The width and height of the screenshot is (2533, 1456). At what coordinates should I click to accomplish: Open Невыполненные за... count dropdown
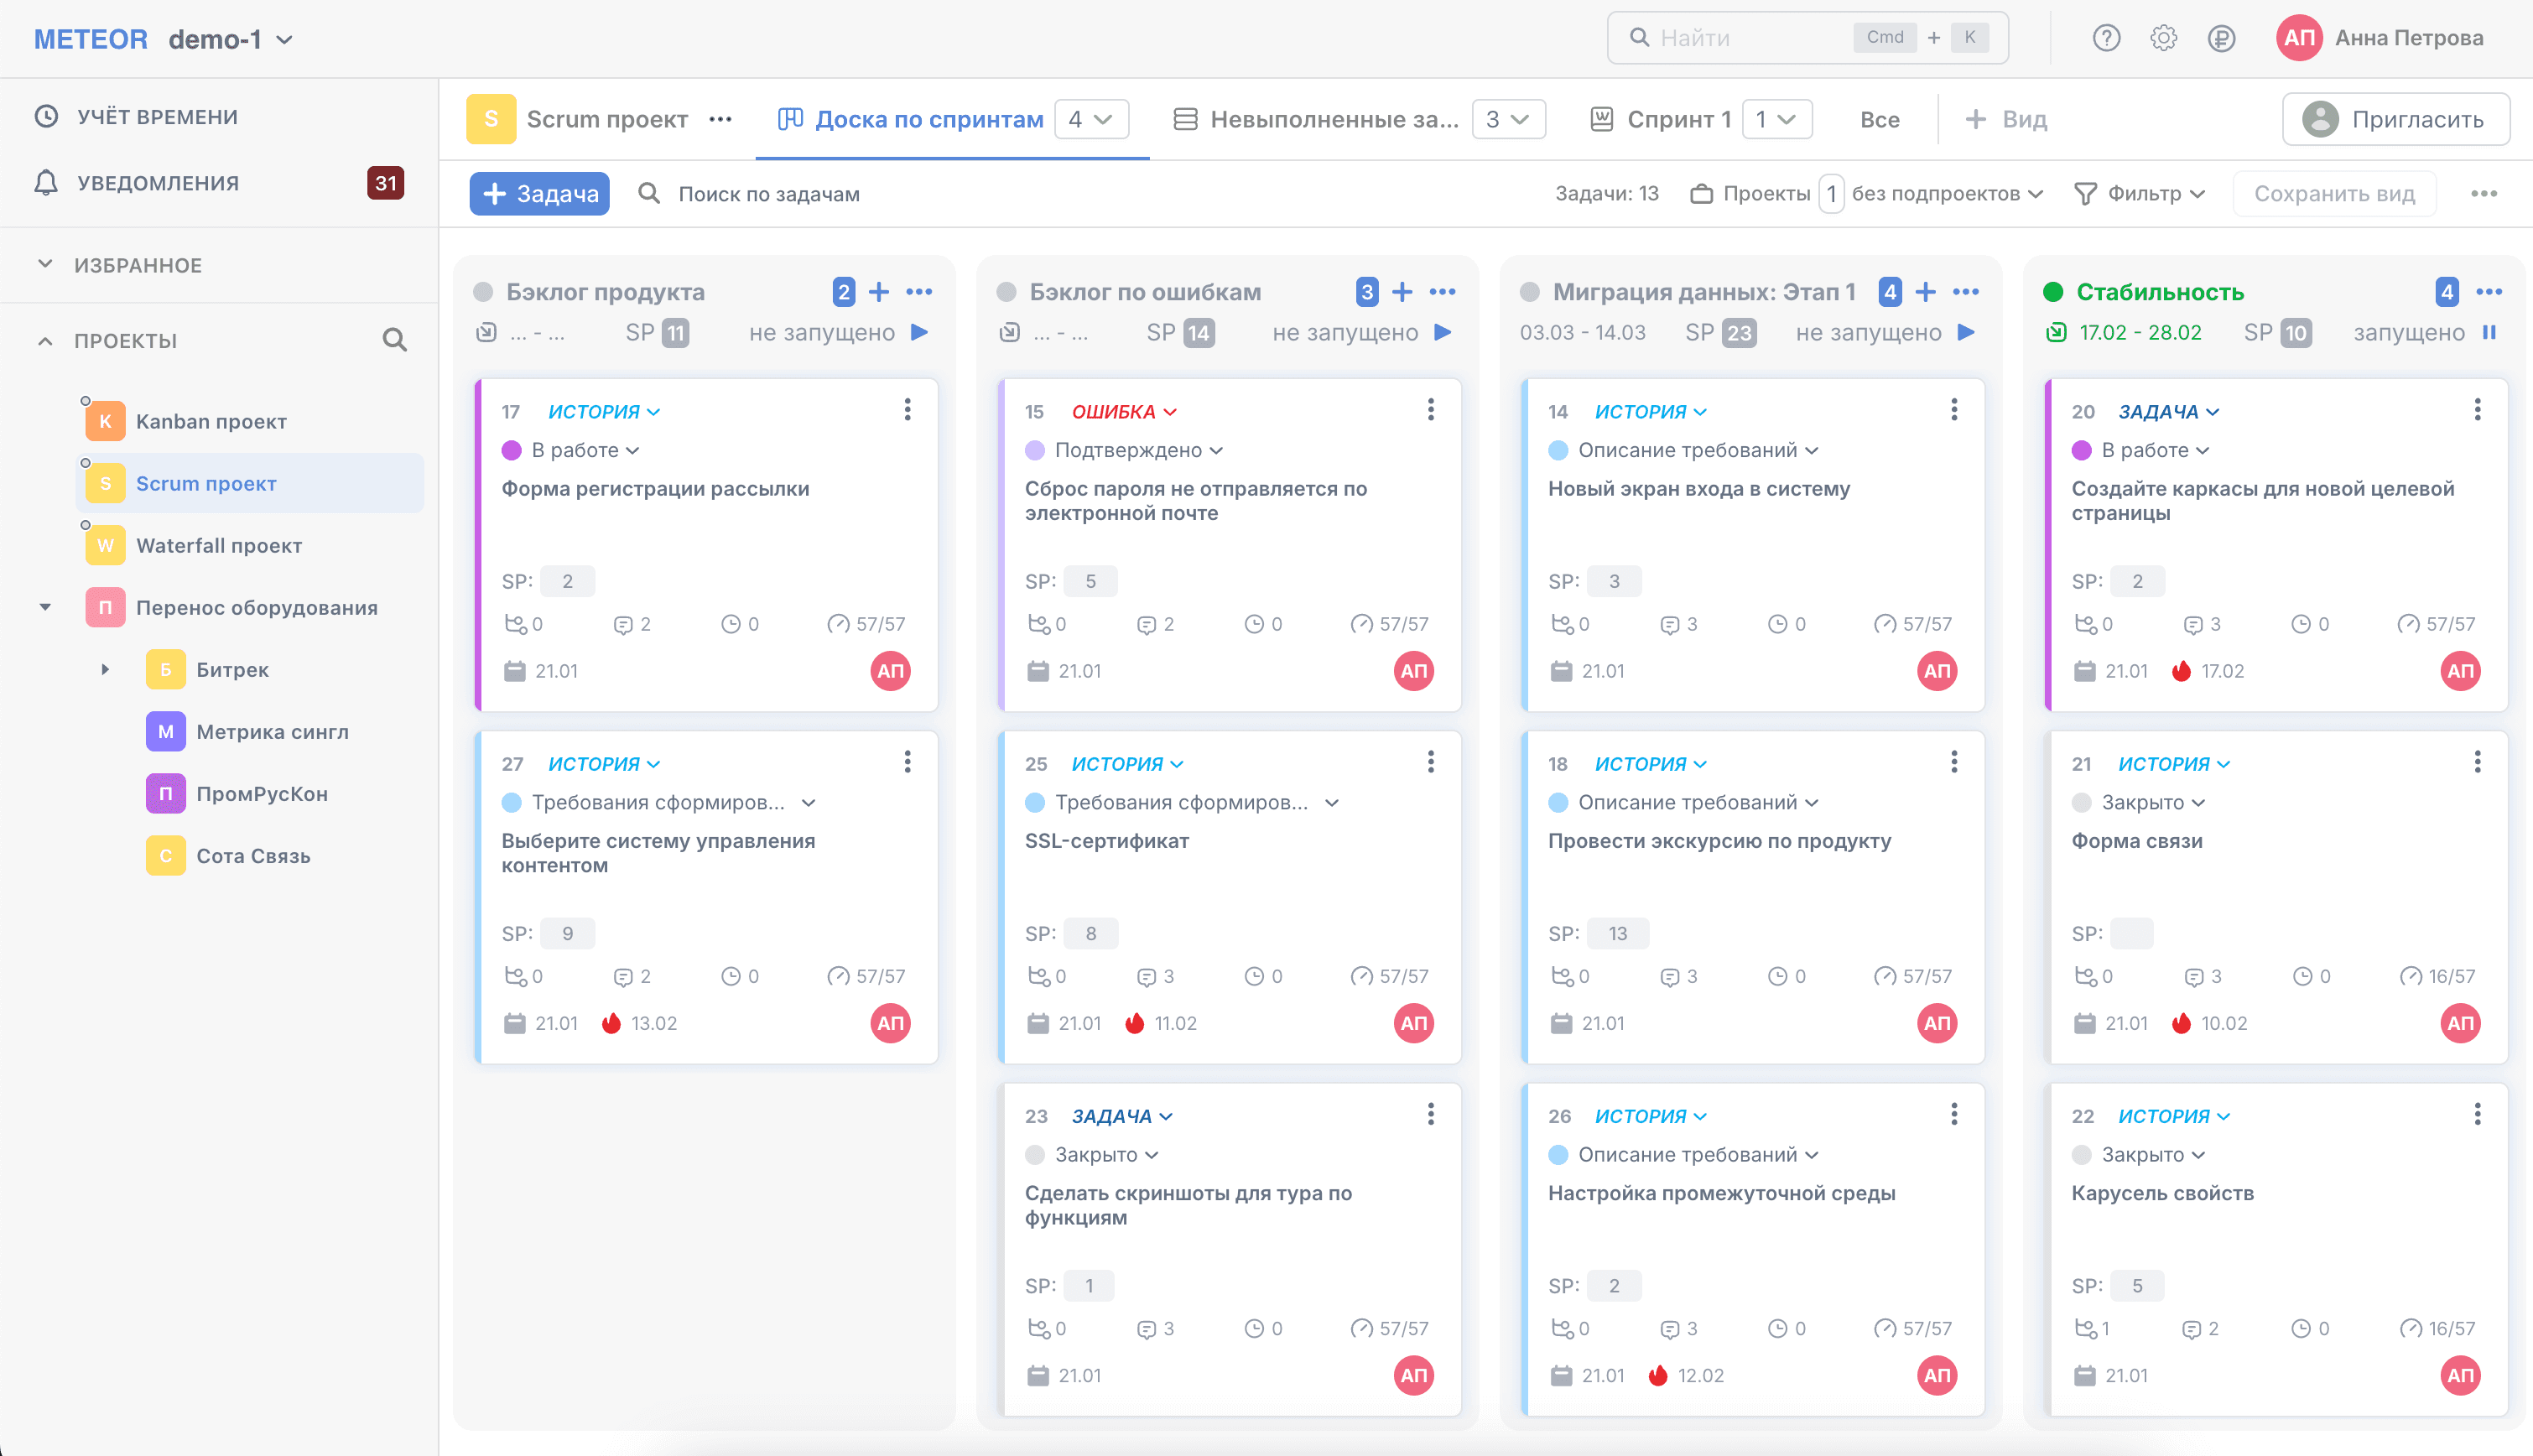coord(1508,119)
